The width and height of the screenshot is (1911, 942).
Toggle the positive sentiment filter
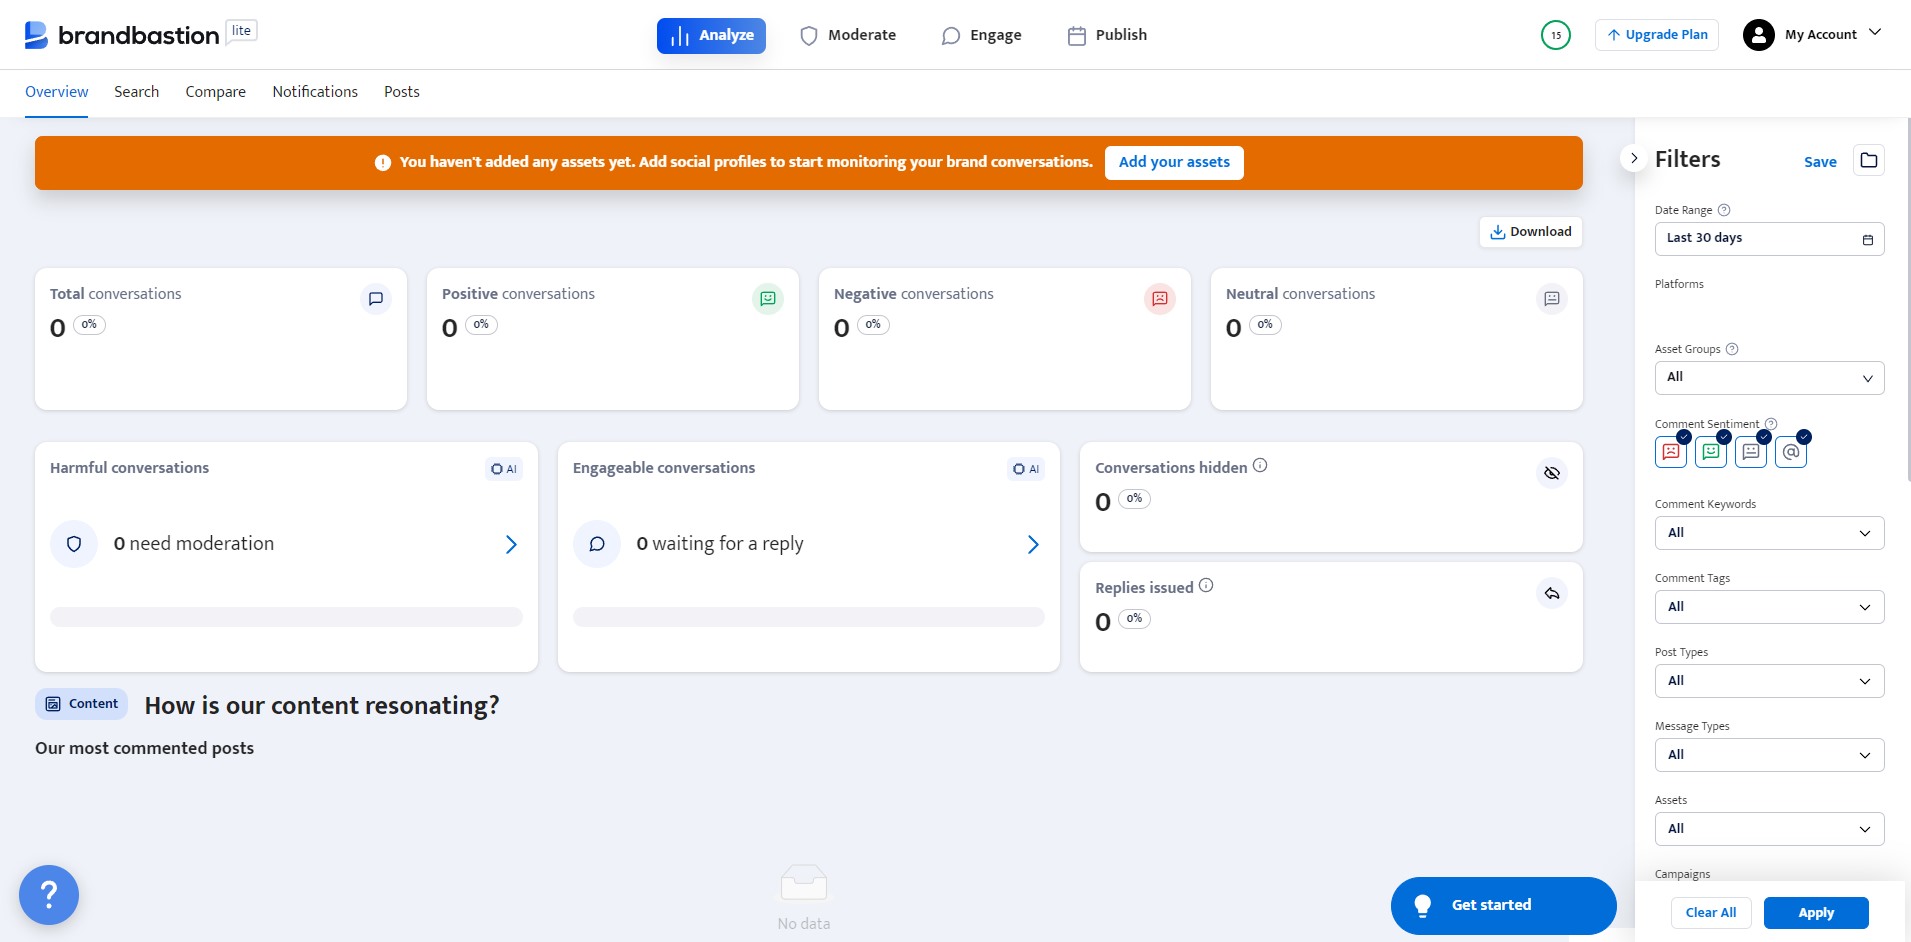point(1710,451)
